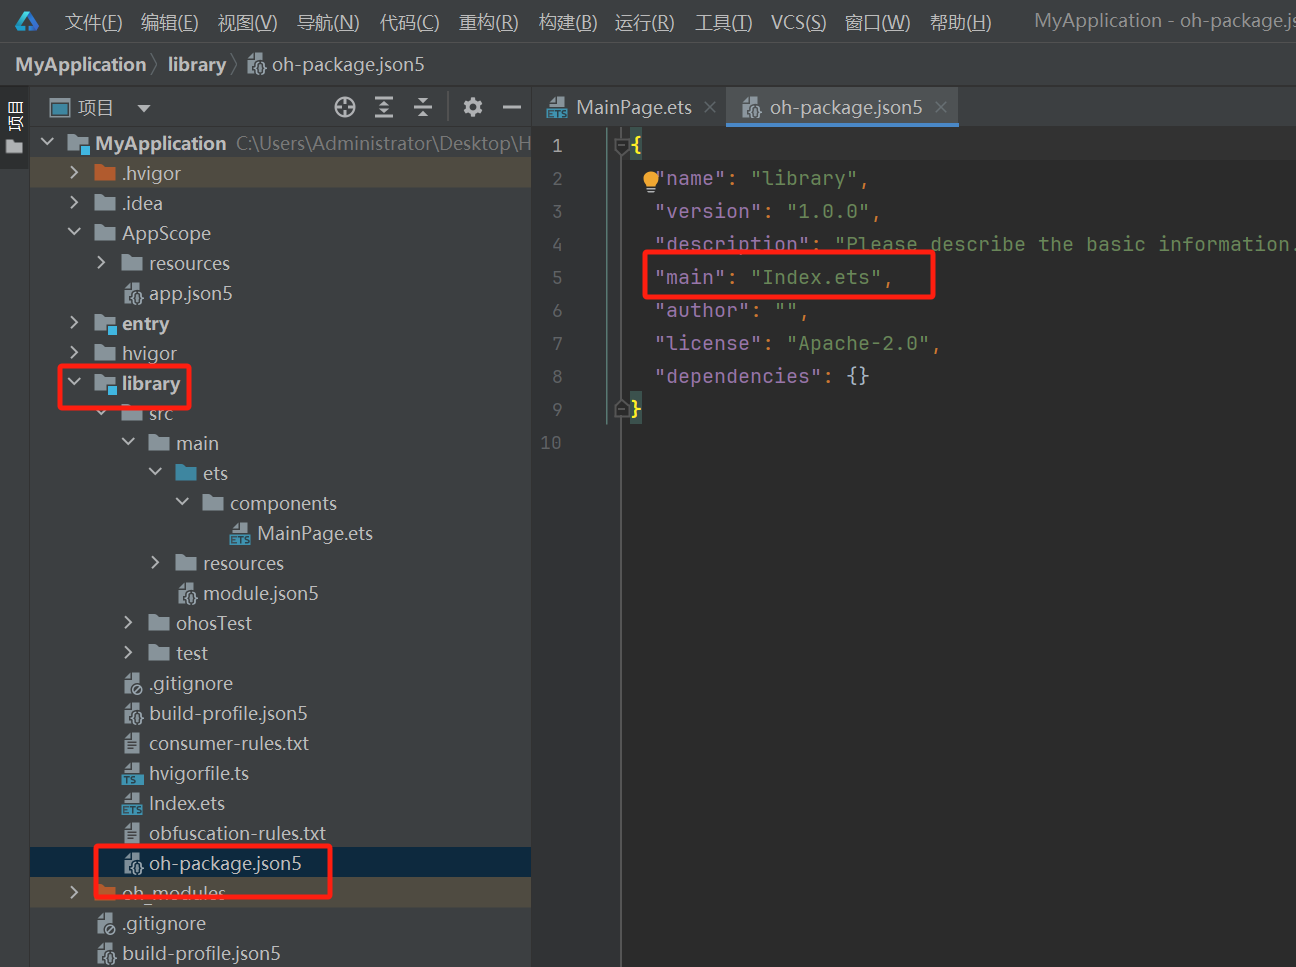Open the Project tool window sidebar button
This screenshot has width=1296, height=967.
pyautogui.click(x=15, y=128)
